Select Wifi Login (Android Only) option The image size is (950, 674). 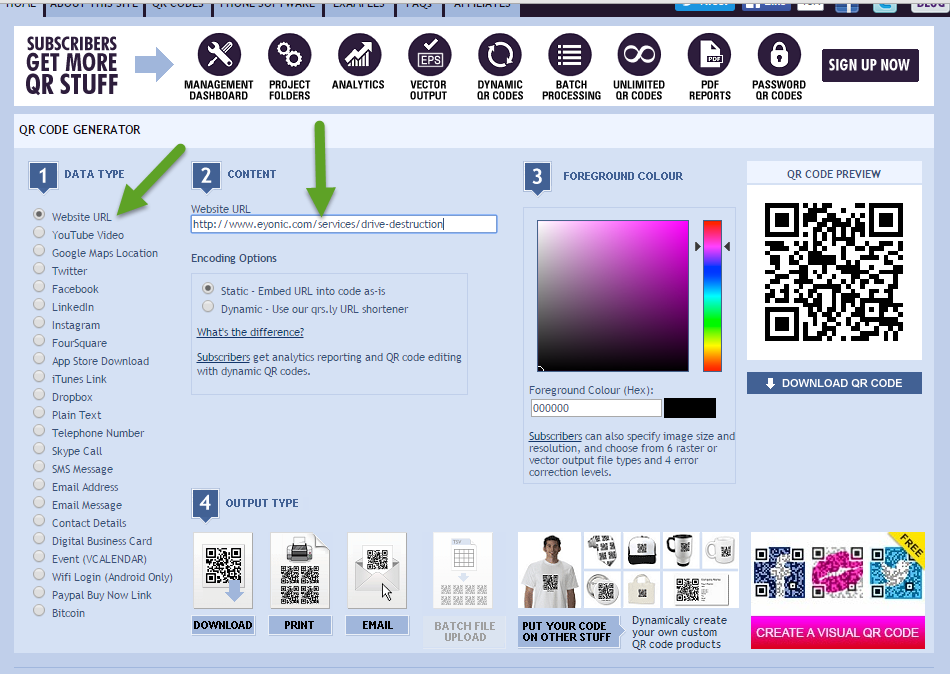[39, 575]
